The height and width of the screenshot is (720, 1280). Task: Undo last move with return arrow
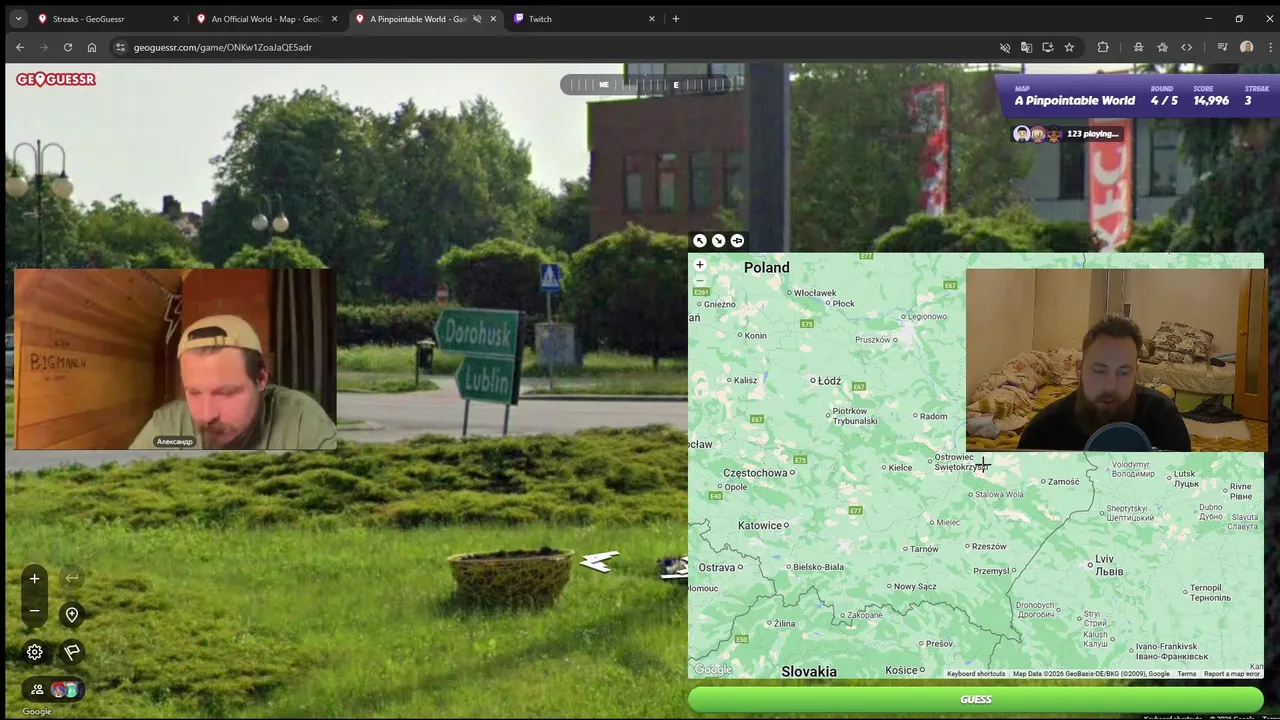[x=72, y=577]
